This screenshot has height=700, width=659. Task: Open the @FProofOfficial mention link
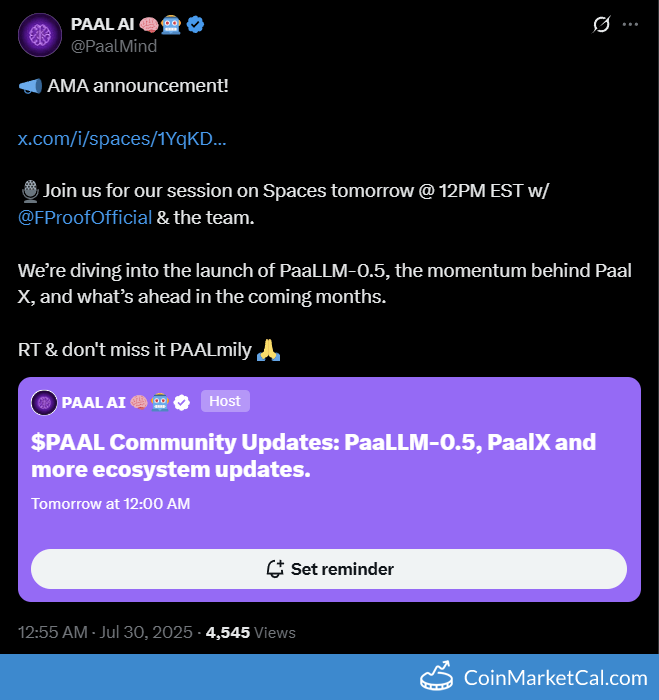coord(85,217)
